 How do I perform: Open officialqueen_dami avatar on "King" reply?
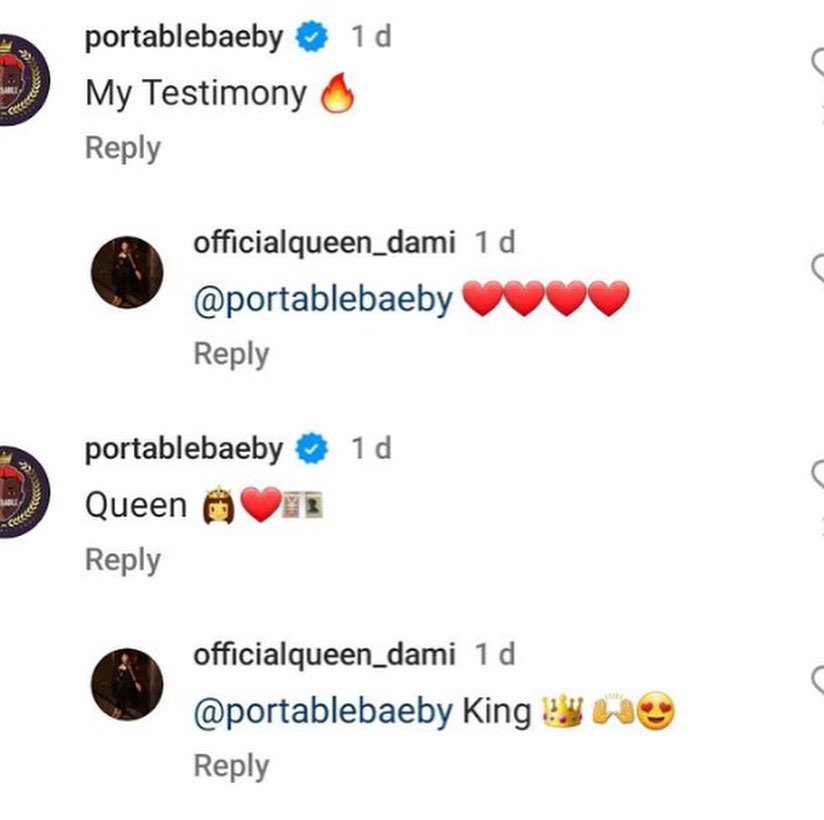click(x=127, y=684)
